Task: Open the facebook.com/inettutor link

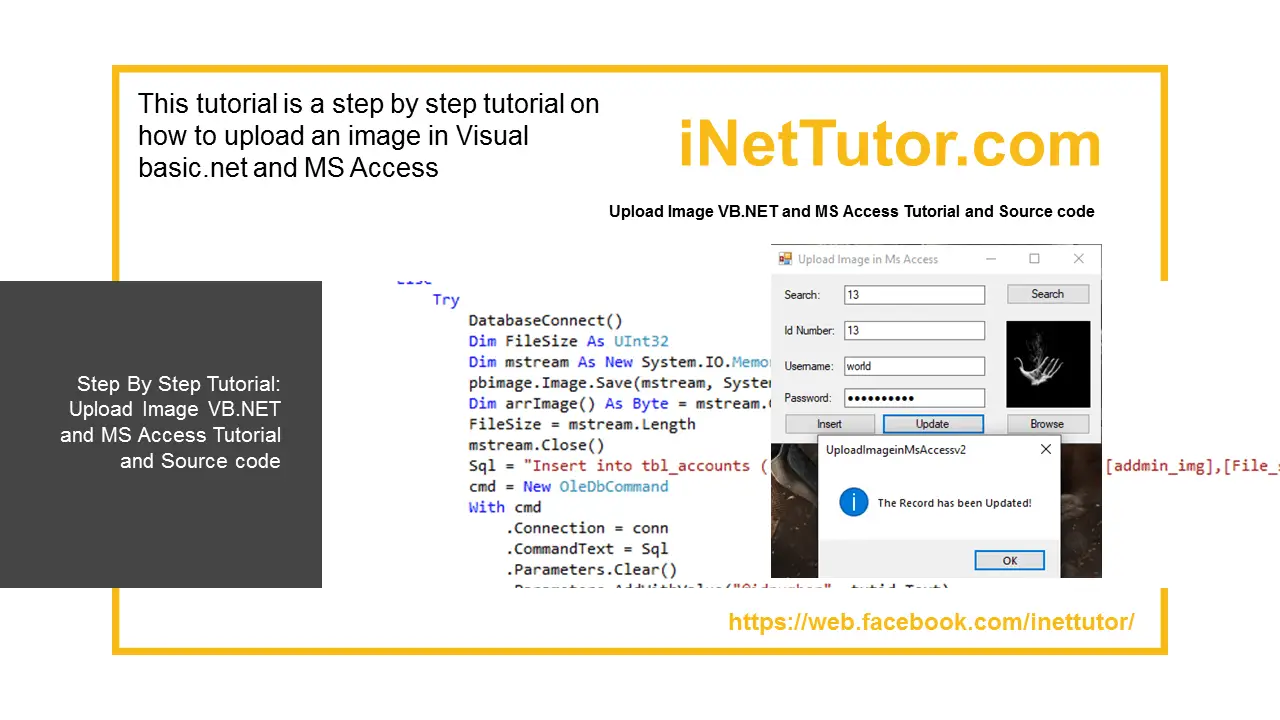Action: (x=931, y=622)
